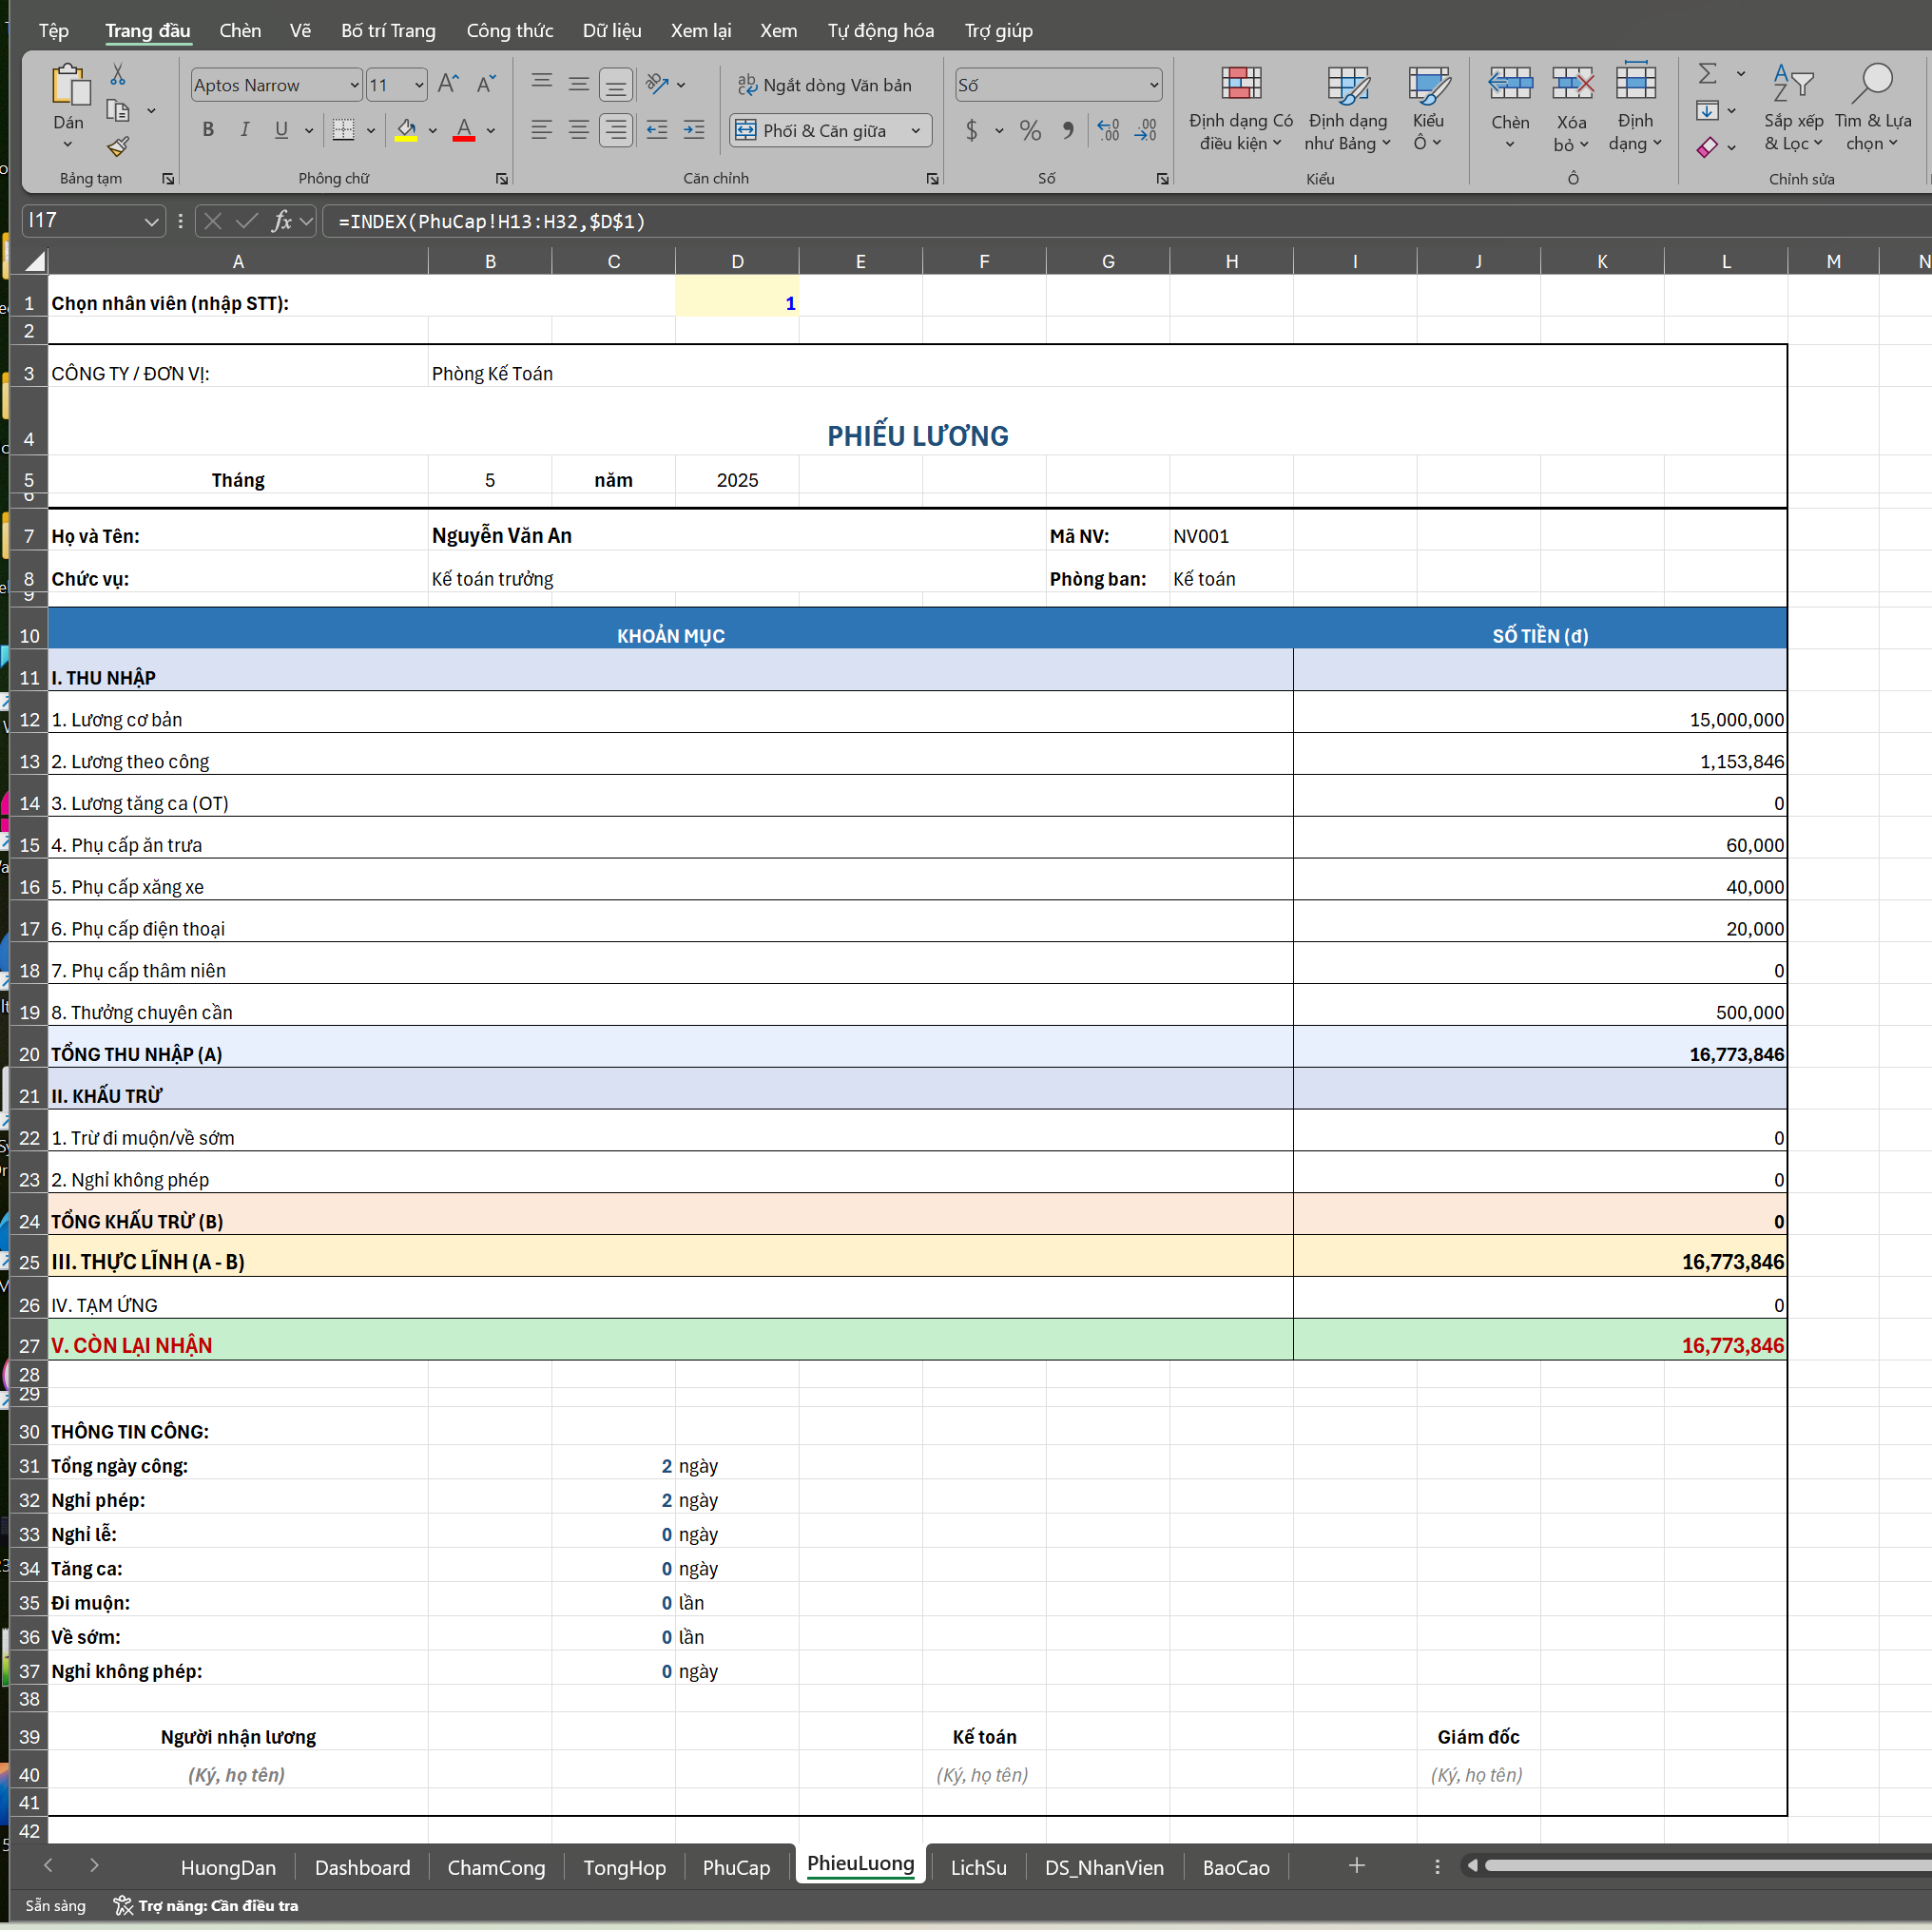Click the insert function fx icon
The image size is (1932, 1930).
(x=281, y=221)
